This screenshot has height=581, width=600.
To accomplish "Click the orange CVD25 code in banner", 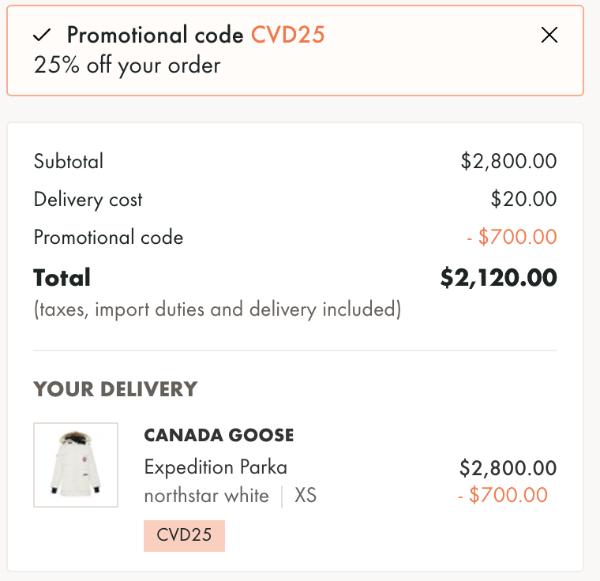I will point(288,35).
